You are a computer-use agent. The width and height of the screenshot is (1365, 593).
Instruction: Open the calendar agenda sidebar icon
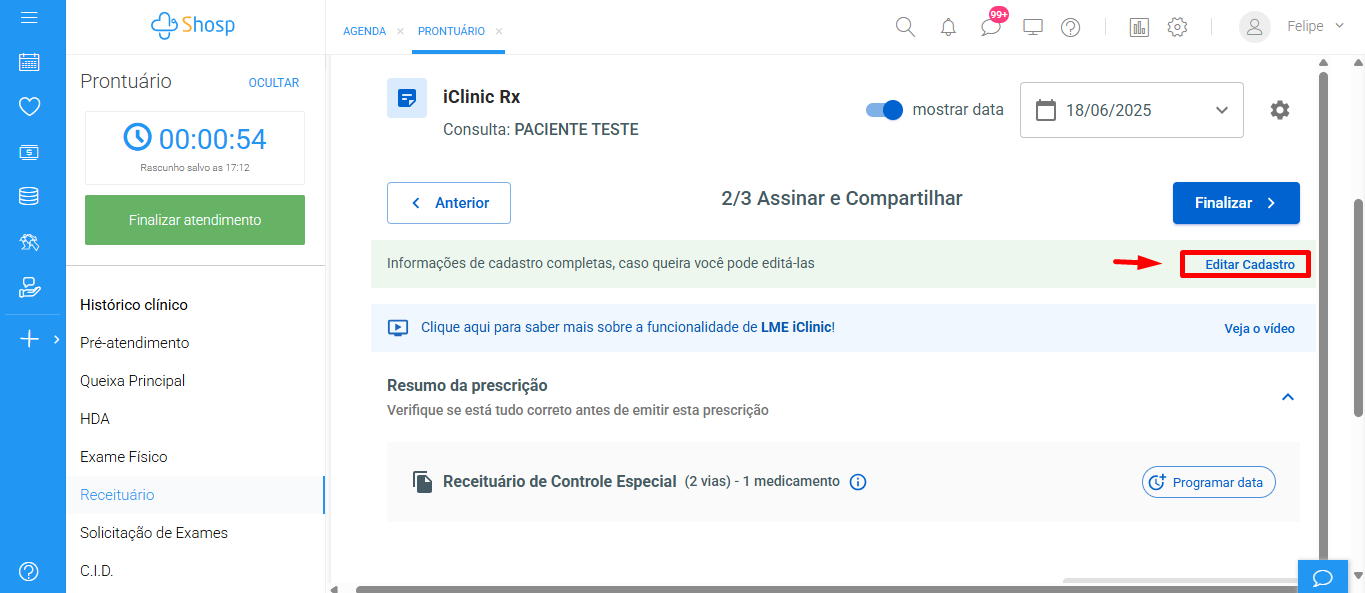pos(29,62)
